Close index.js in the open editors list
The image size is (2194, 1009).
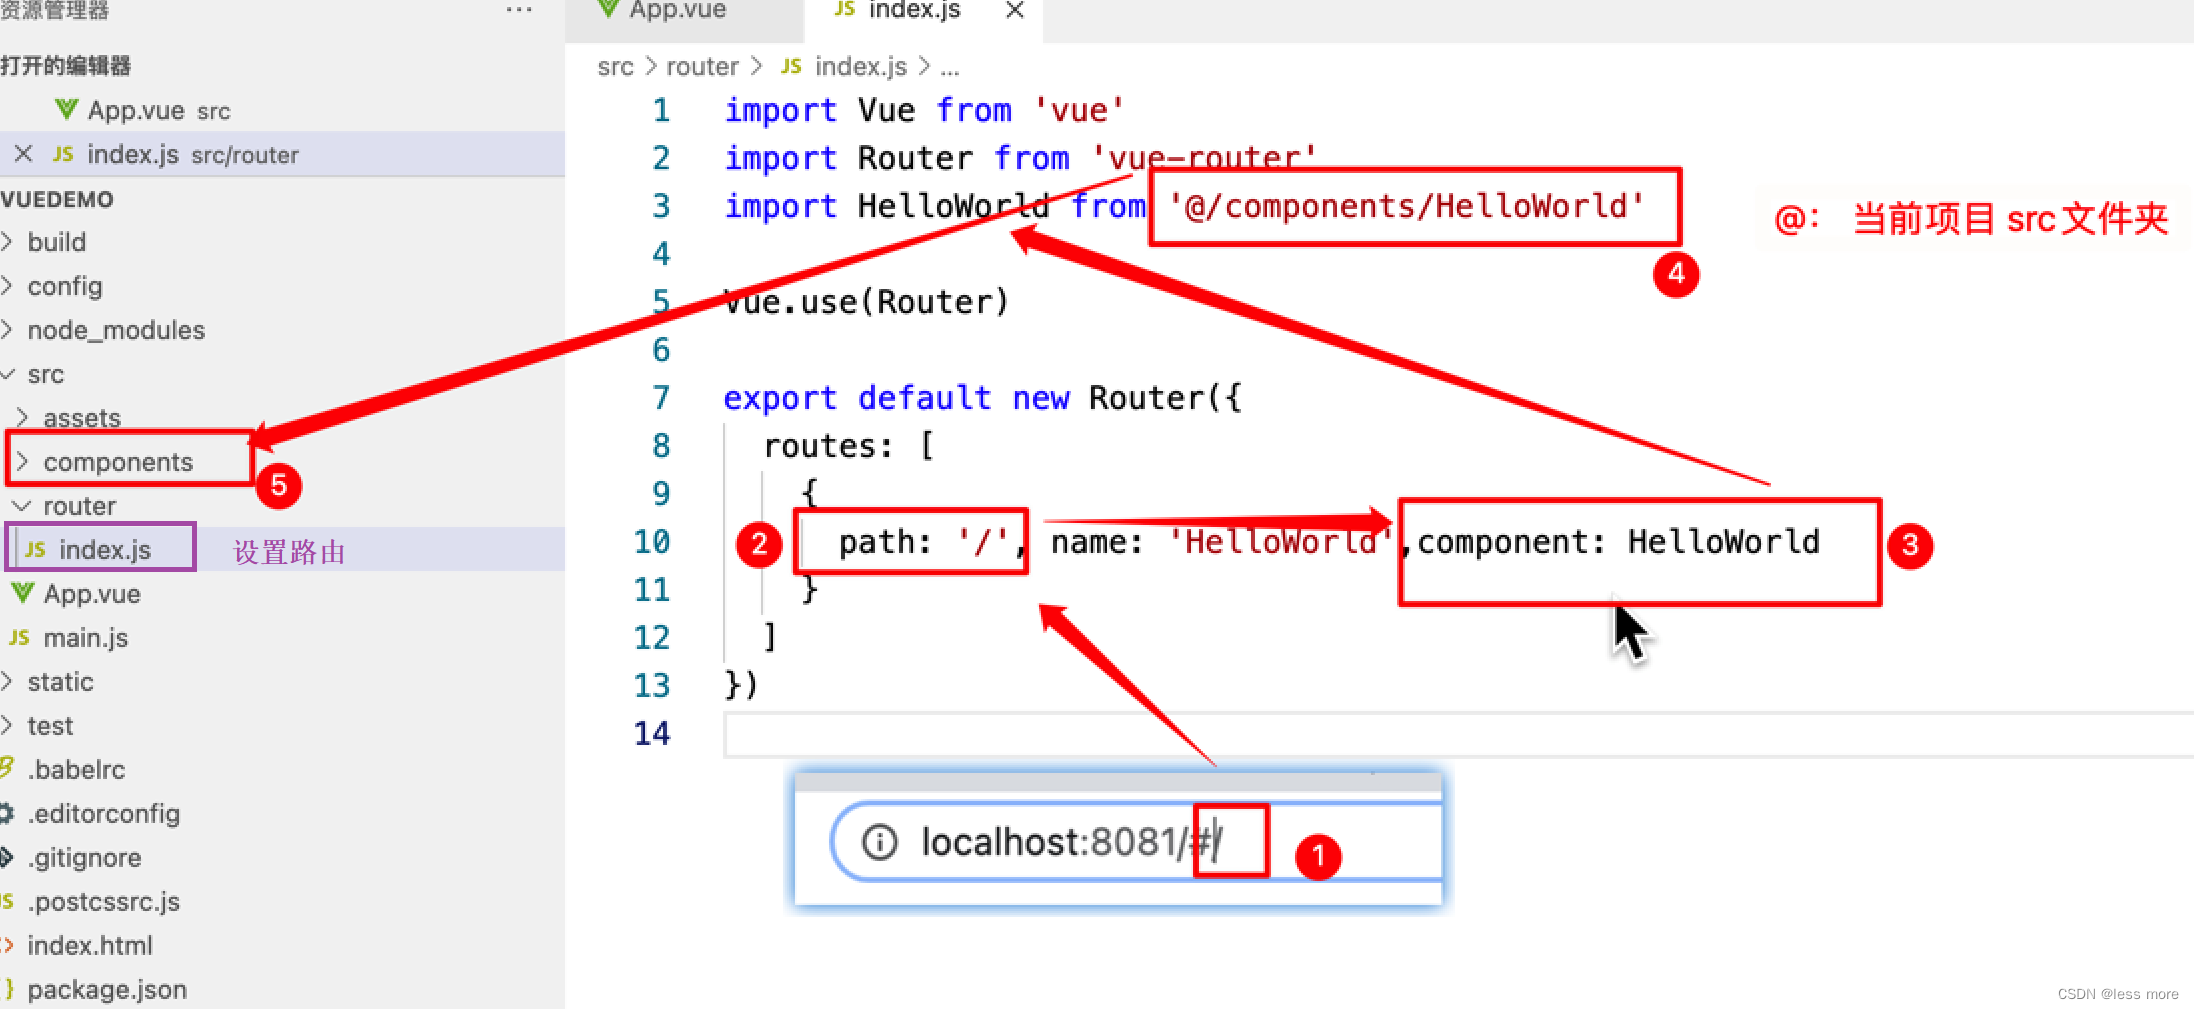(24, 154)
